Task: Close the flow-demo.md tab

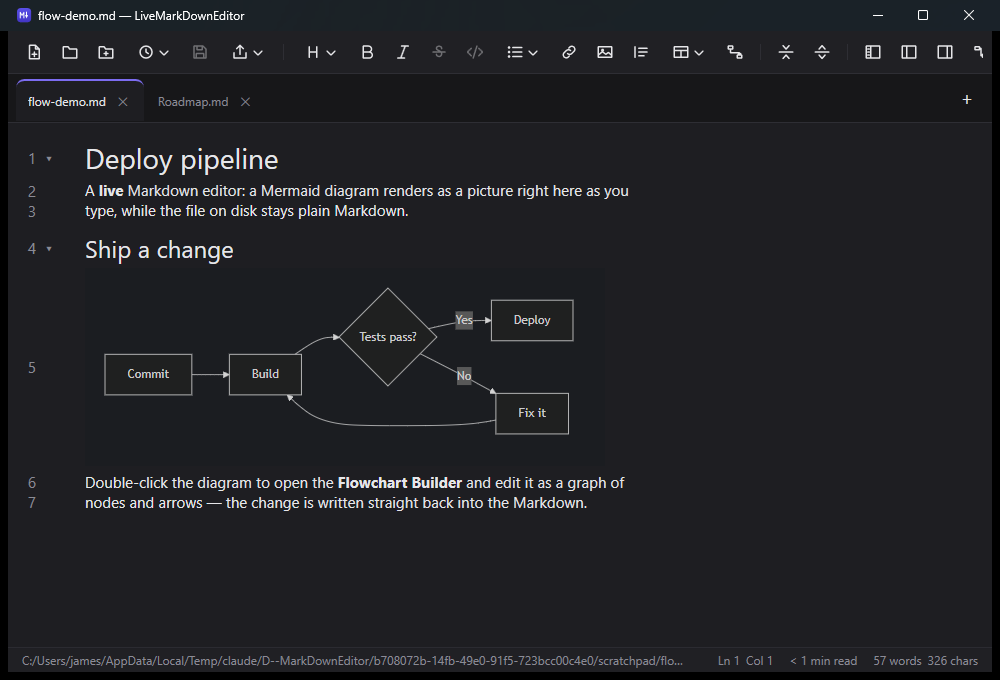Action: [123, 102]
